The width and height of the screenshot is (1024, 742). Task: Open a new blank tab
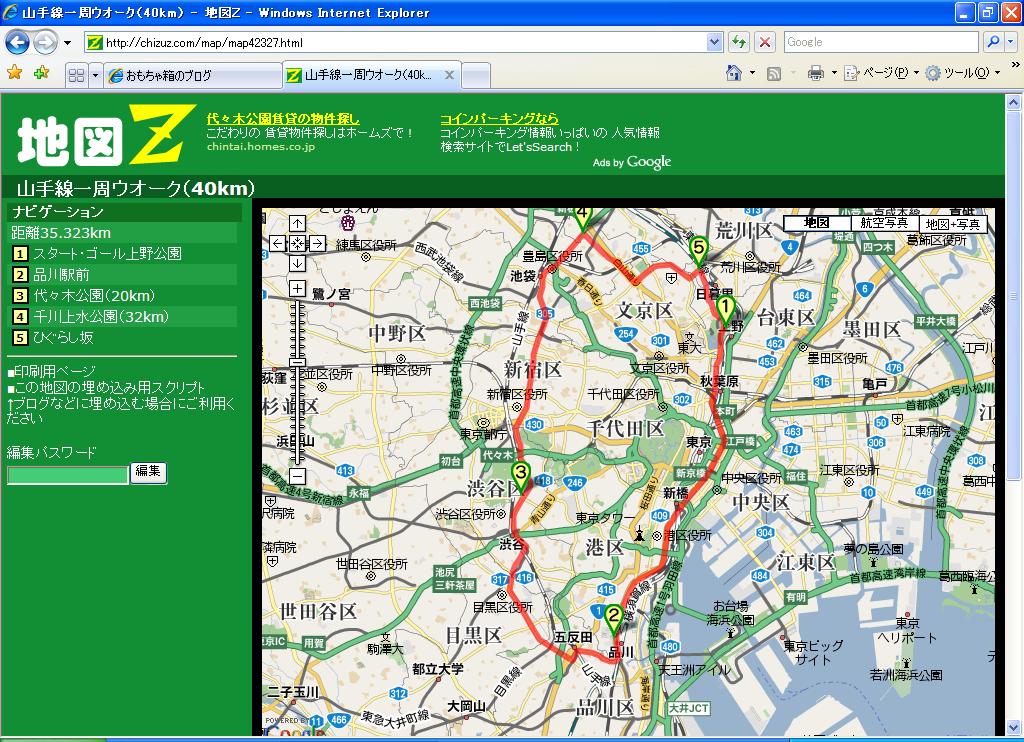point(476,76)
